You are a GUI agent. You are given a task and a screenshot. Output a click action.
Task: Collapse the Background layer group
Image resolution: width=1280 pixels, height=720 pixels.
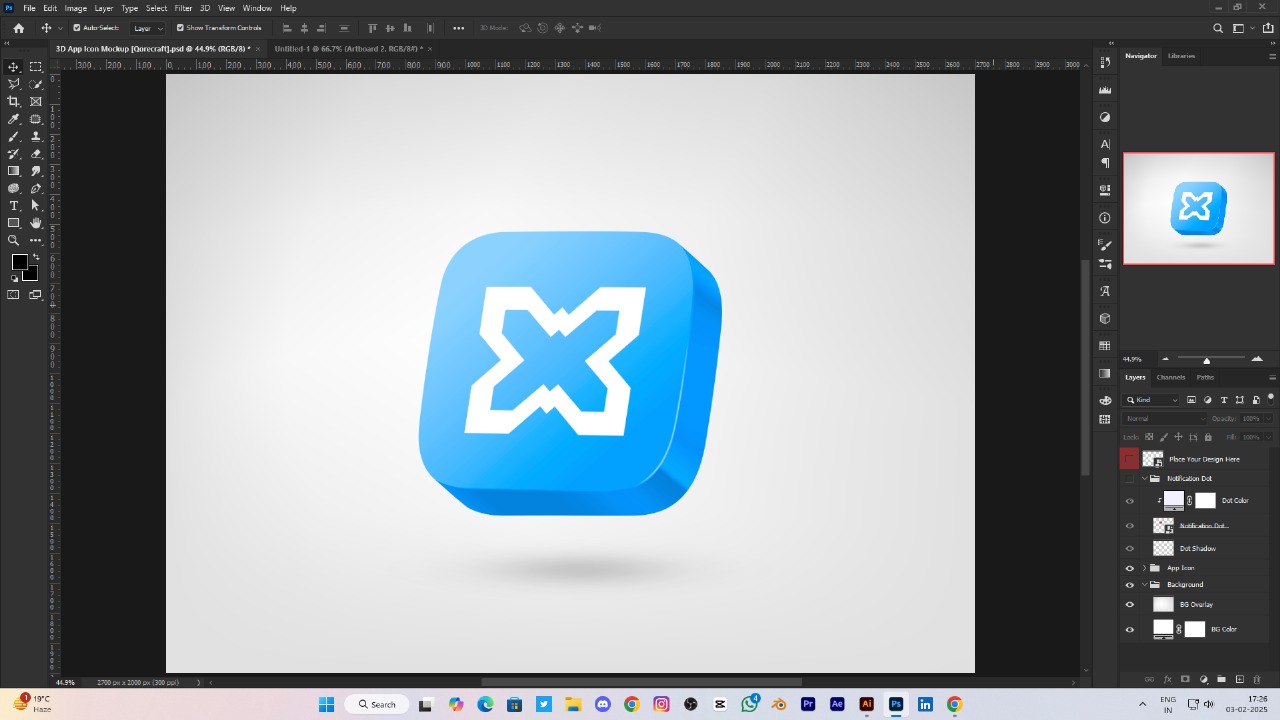coord(1144,585)
